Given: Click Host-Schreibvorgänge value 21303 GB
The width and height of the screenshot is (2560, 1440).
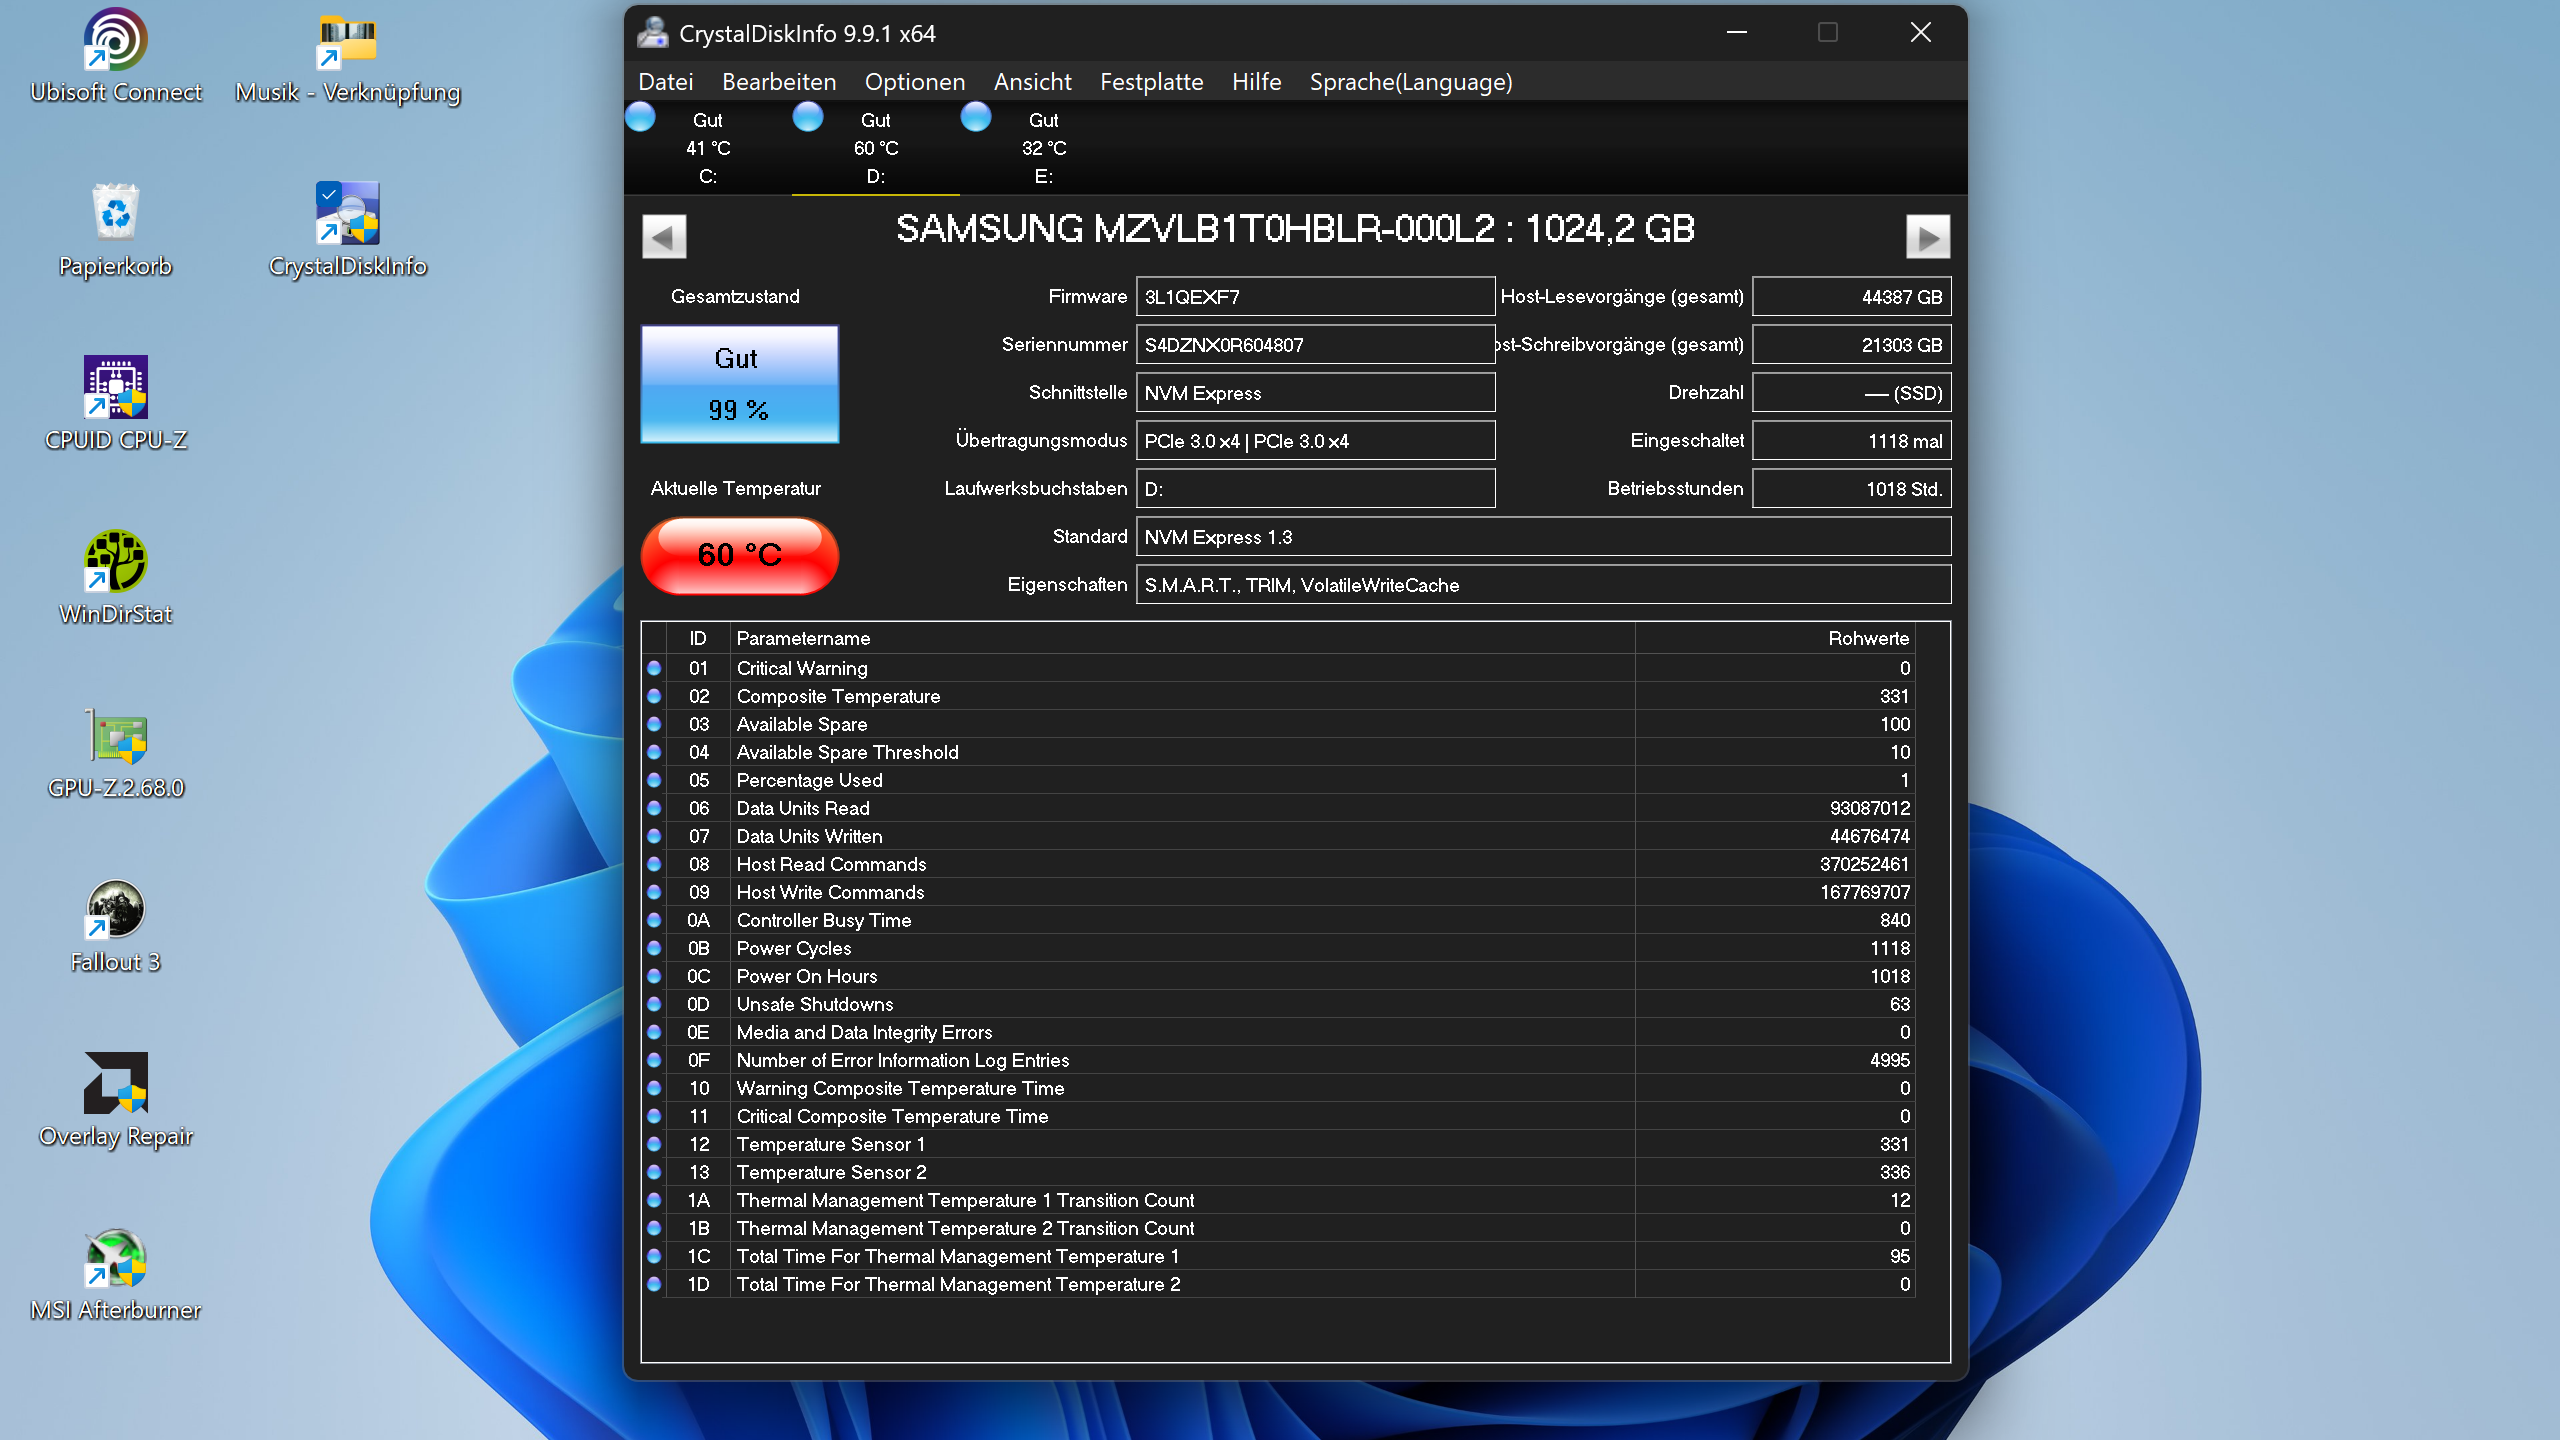Looking at the screenshot, I should click(x=1851, y=345).
